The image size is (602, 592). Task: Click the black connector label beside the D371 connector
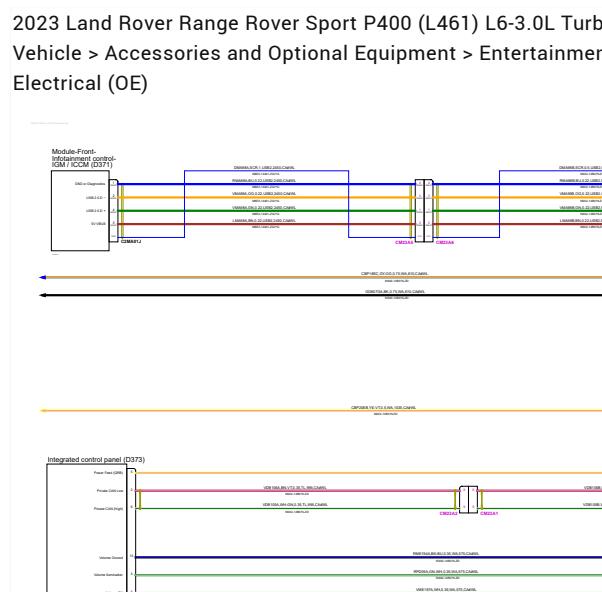[x=131, y=241]
